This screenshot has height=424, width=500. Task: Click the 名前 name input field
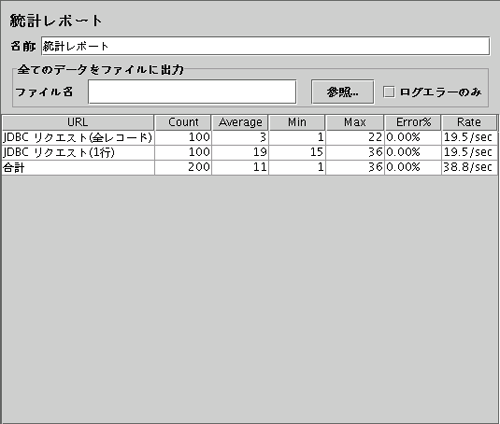coord(265,46)
